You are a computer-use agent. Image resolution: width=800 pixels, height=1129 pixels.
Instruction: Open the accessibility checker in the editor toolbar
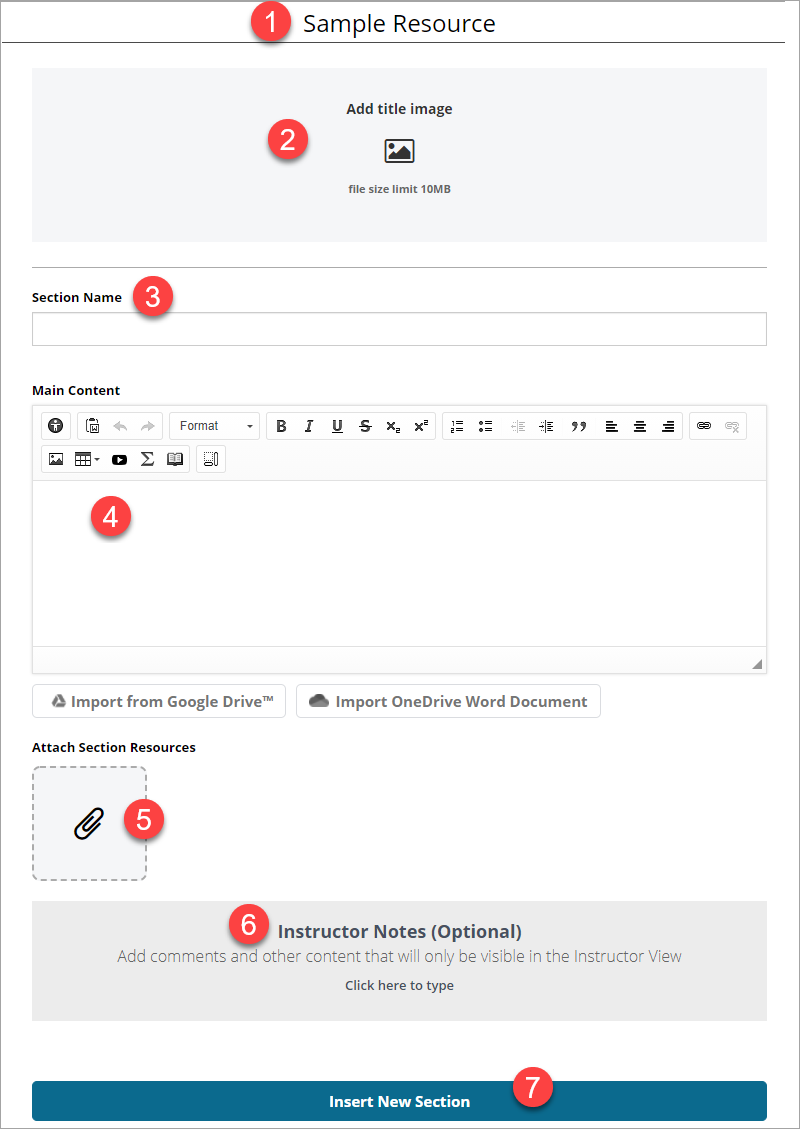55,426
